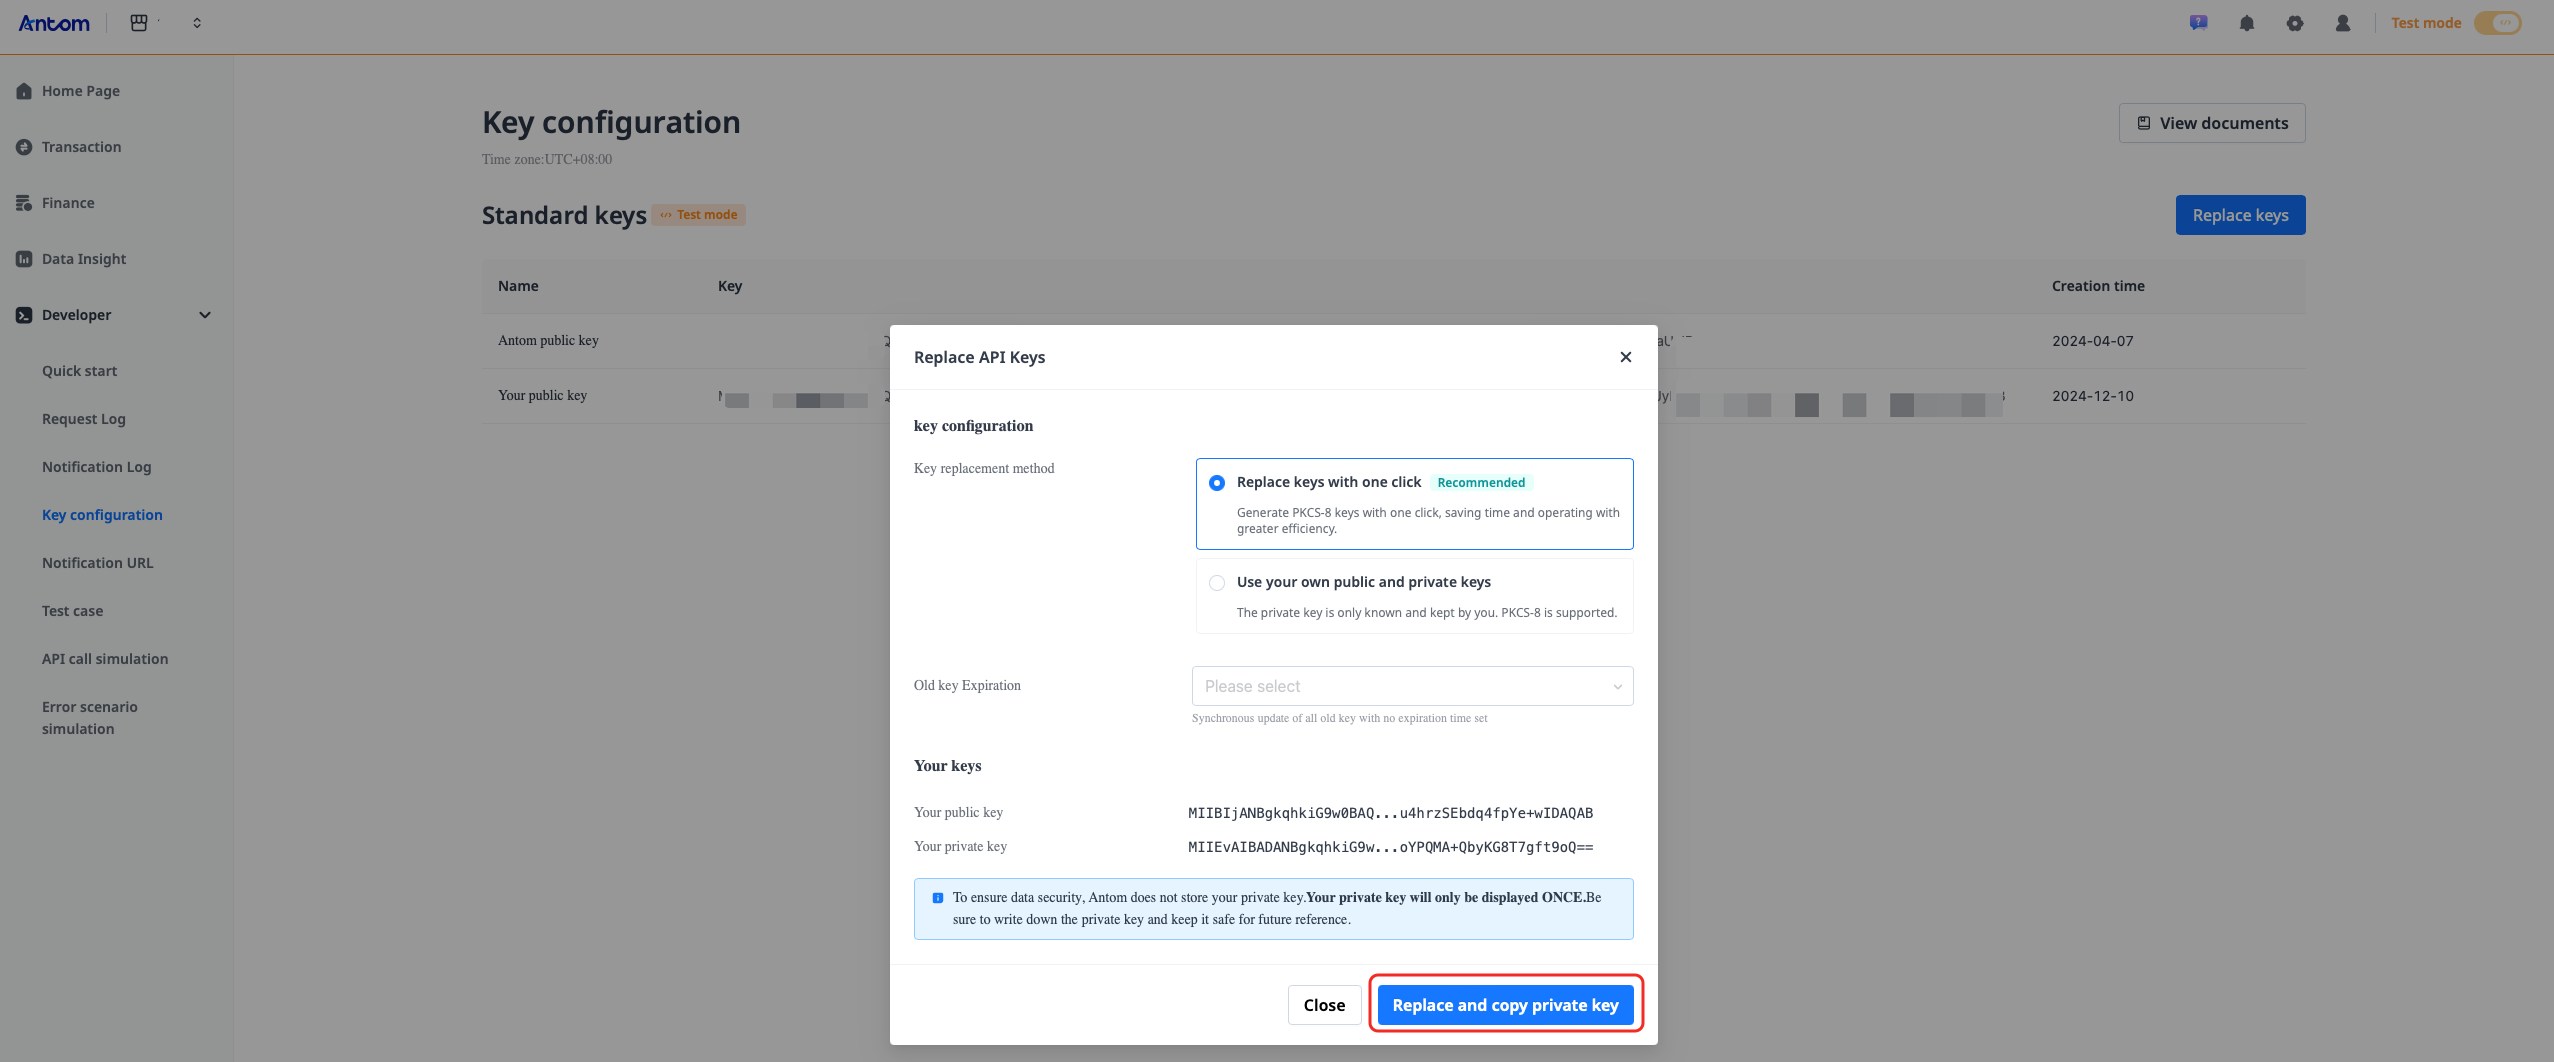Open the Home Page sidebar icon

[x=24, y=90]
